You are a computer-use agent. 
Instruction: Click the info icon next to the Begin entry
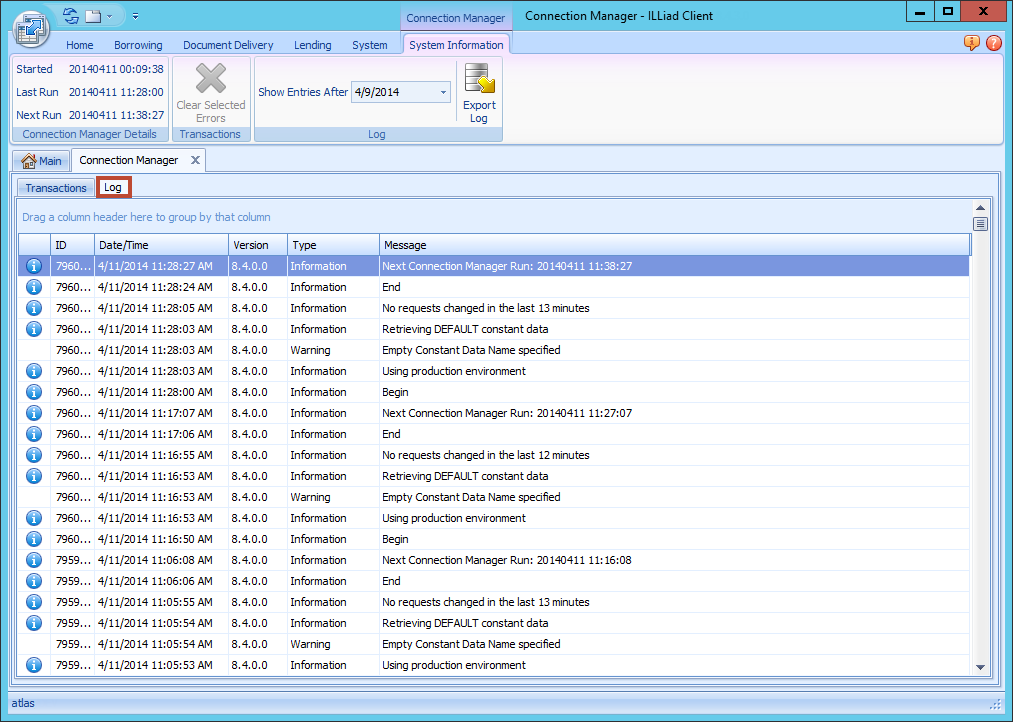coord(33,392)
